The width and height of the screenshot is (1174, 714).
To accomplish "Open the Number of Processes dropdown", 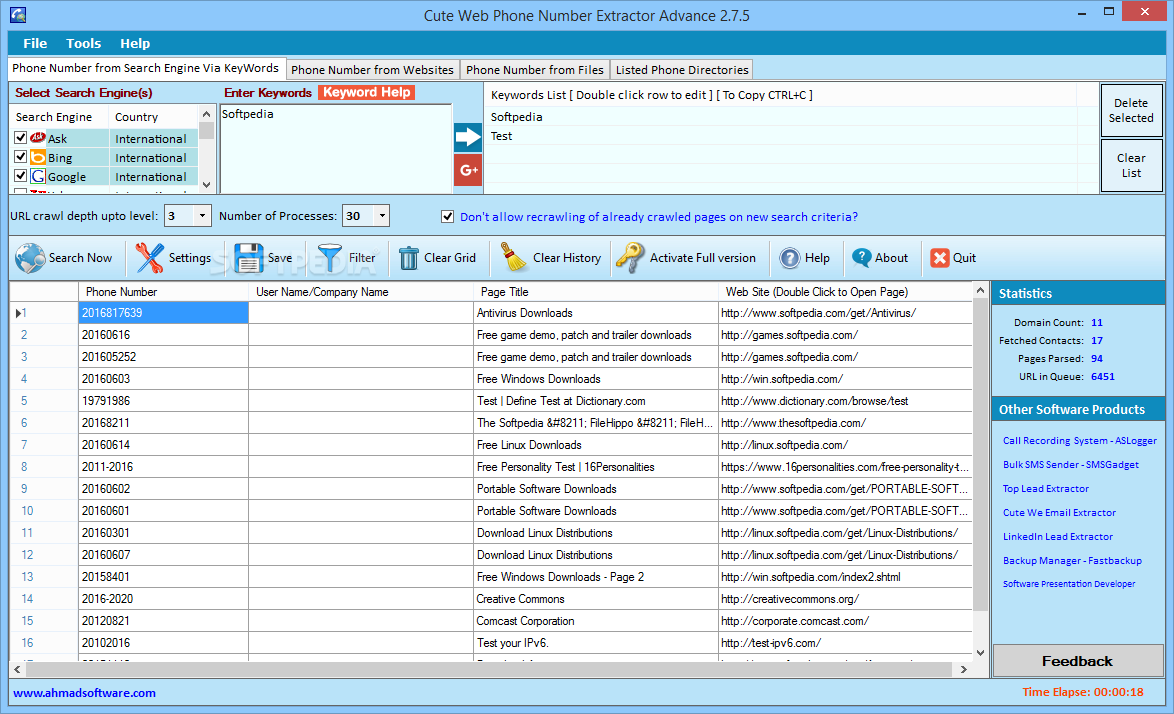I will [382, 216].
